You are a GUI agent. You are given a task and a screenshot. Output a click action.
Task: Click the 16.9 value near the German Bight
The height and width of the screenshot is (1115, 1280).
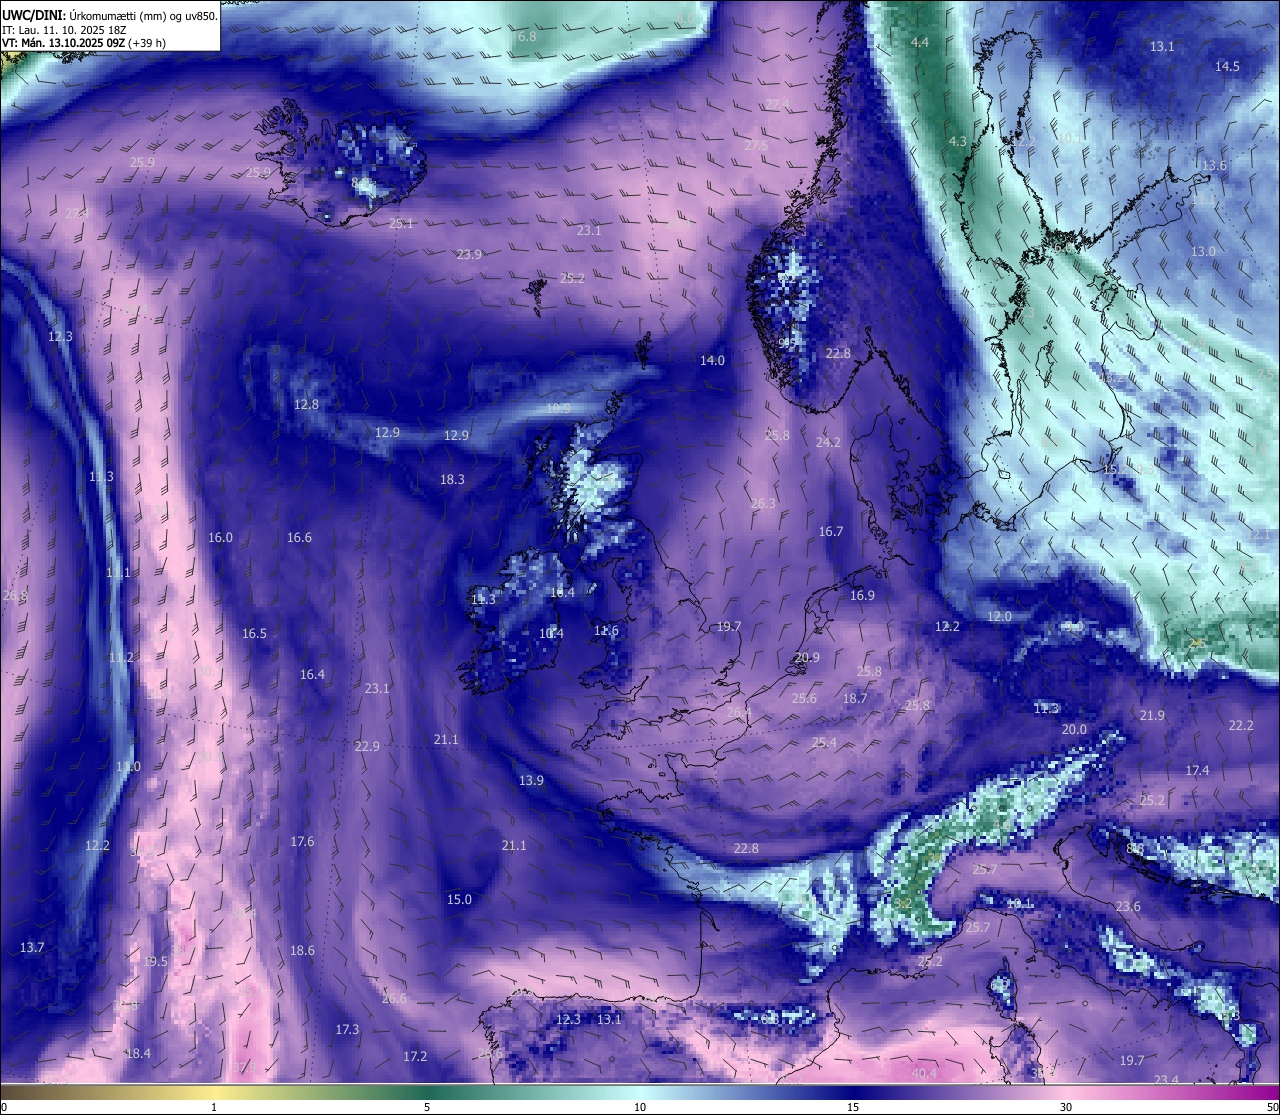862,595
